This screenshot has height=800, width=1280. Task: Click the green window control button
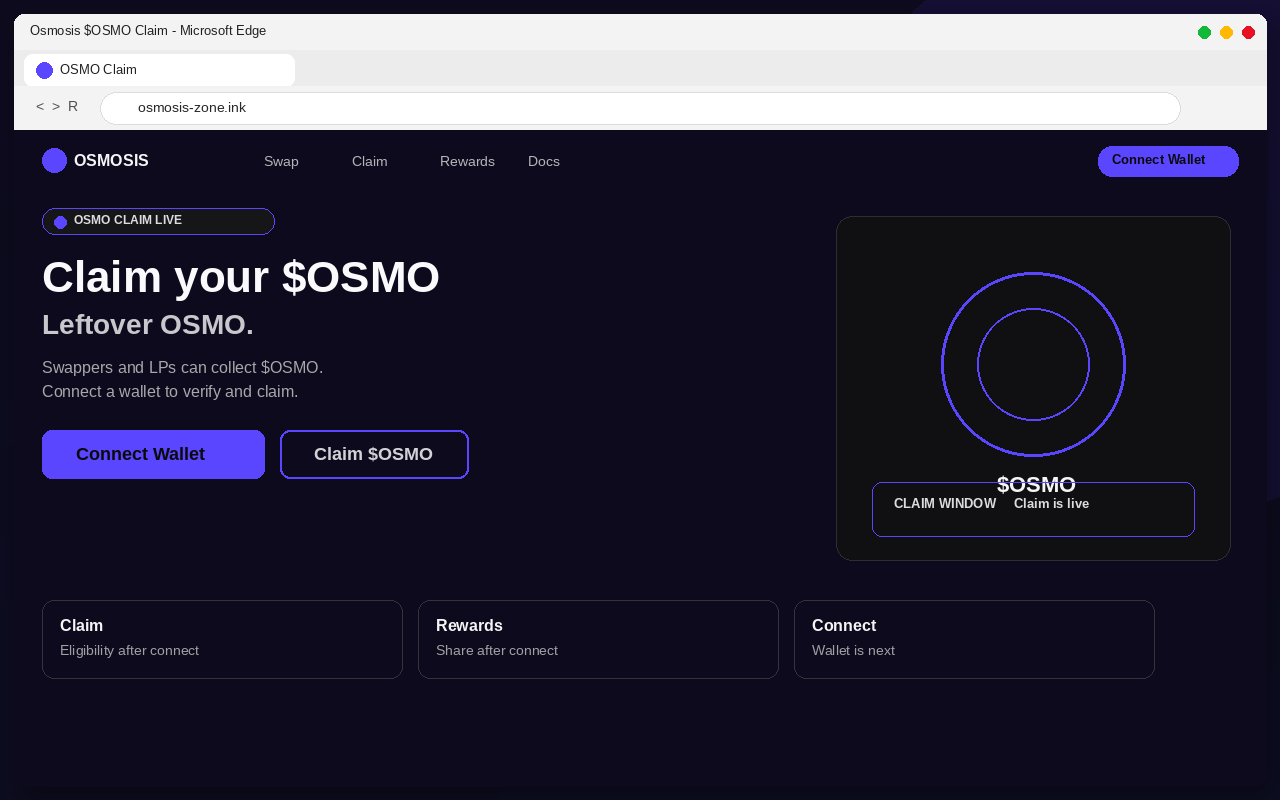pyautogui.click(x=1204, y=32)
